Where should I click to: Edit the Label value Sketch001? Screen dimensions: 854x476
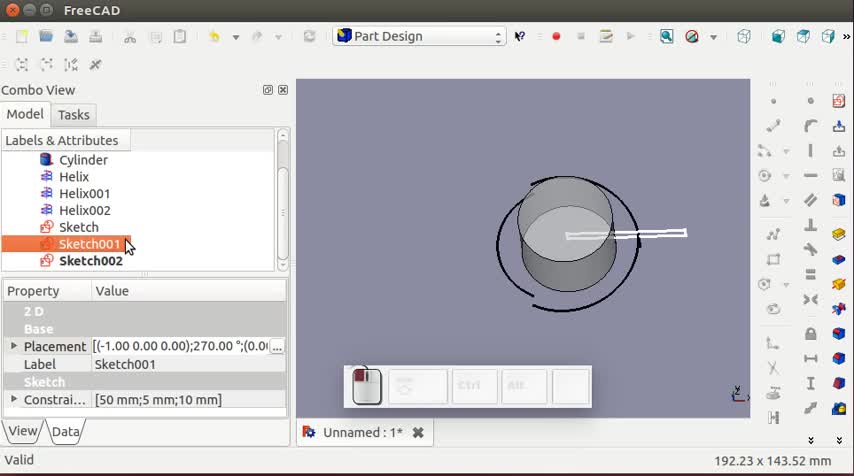coord(188,364)
